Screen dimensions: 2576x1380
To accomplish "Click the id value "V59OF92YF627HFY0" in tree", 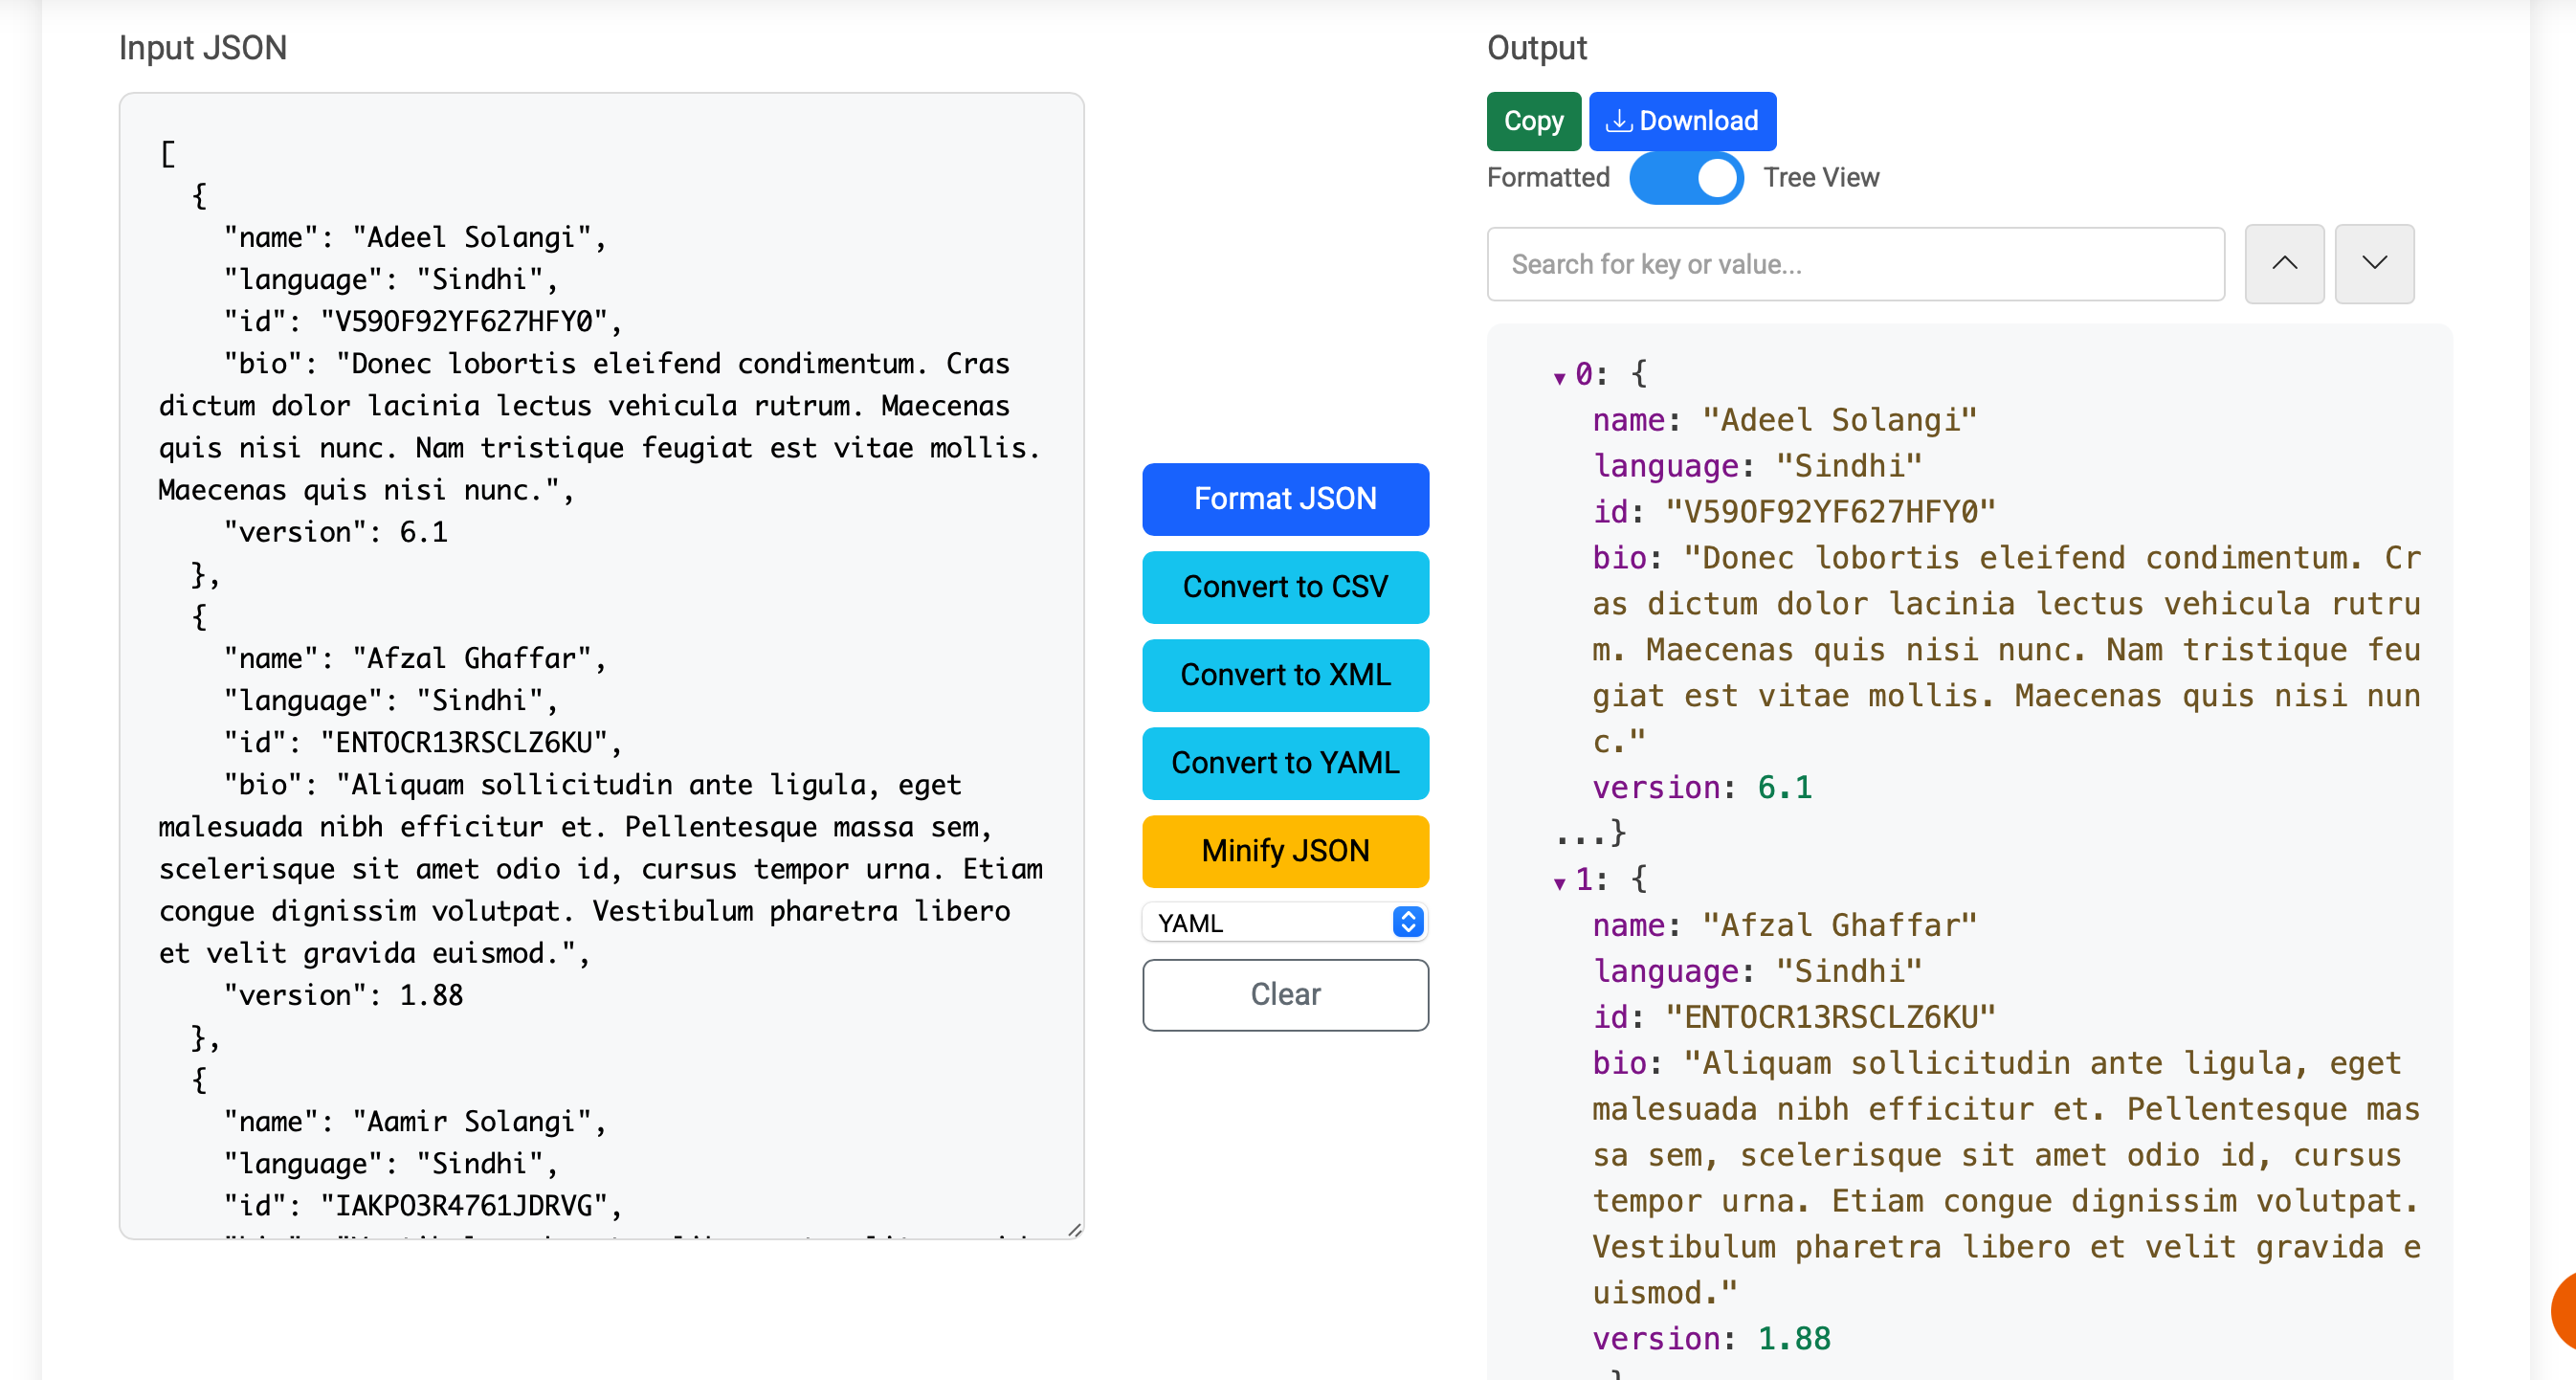I will (1830, 512).
